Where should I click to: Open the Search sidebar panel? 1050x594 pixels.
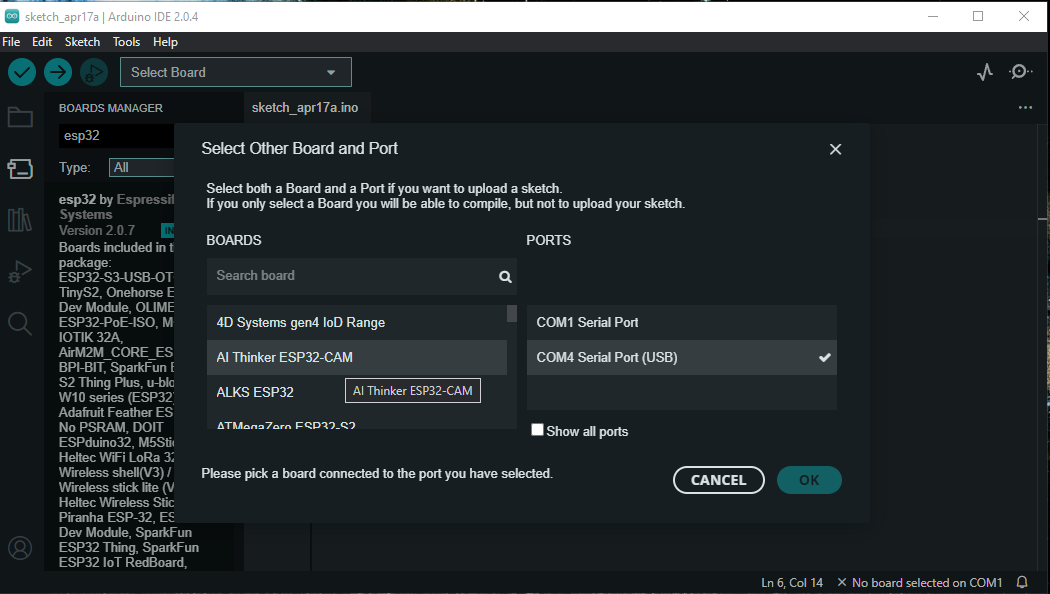pyautogui.click(x=20, y=323)
